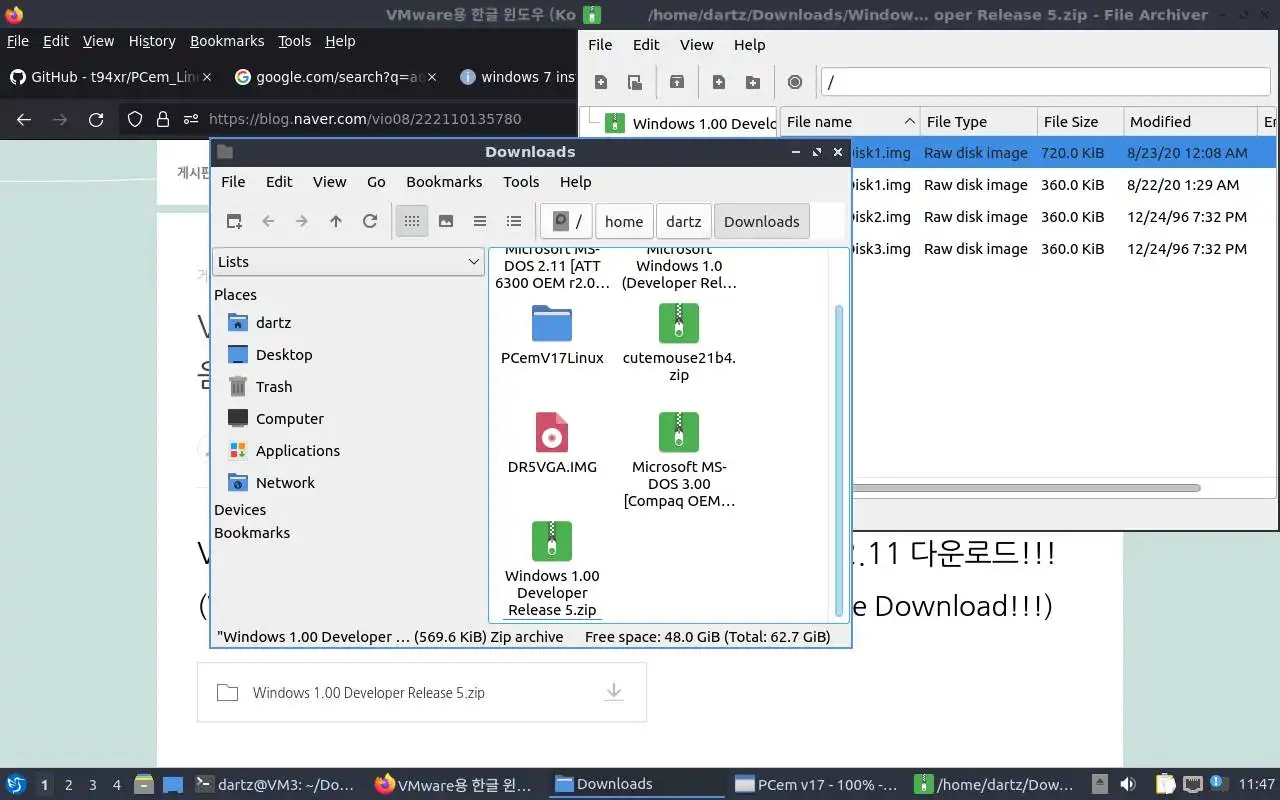This screenshot has width=1280, height=800.
Task: Click Firefox back navigation arrow
Action: pyautogui.click(x=24, y=119)
